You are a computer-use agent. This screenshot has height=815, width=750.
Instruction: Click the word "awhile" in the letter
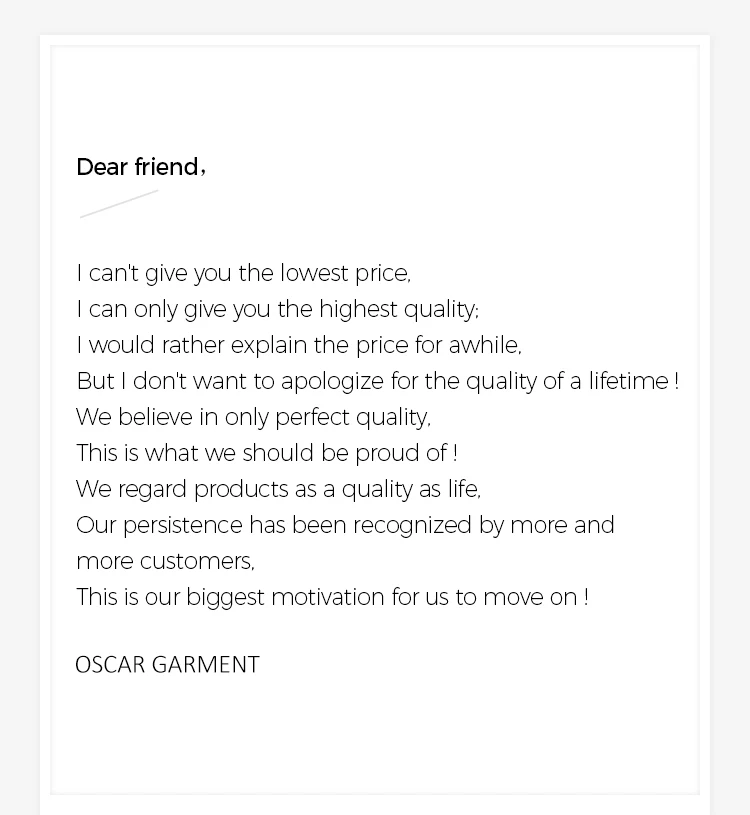(484, 345)
